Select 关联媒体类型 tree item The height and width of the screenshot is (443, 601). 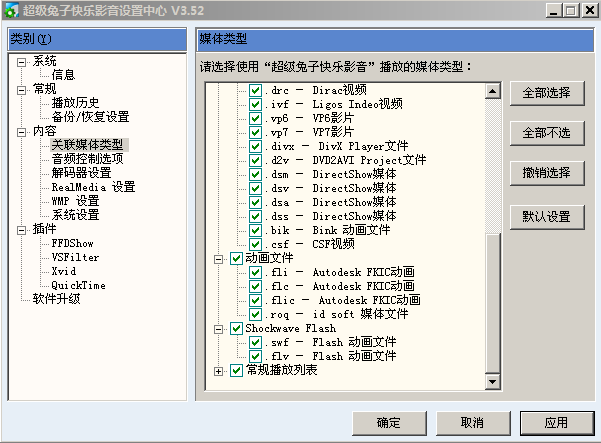[x=88, y=145]
